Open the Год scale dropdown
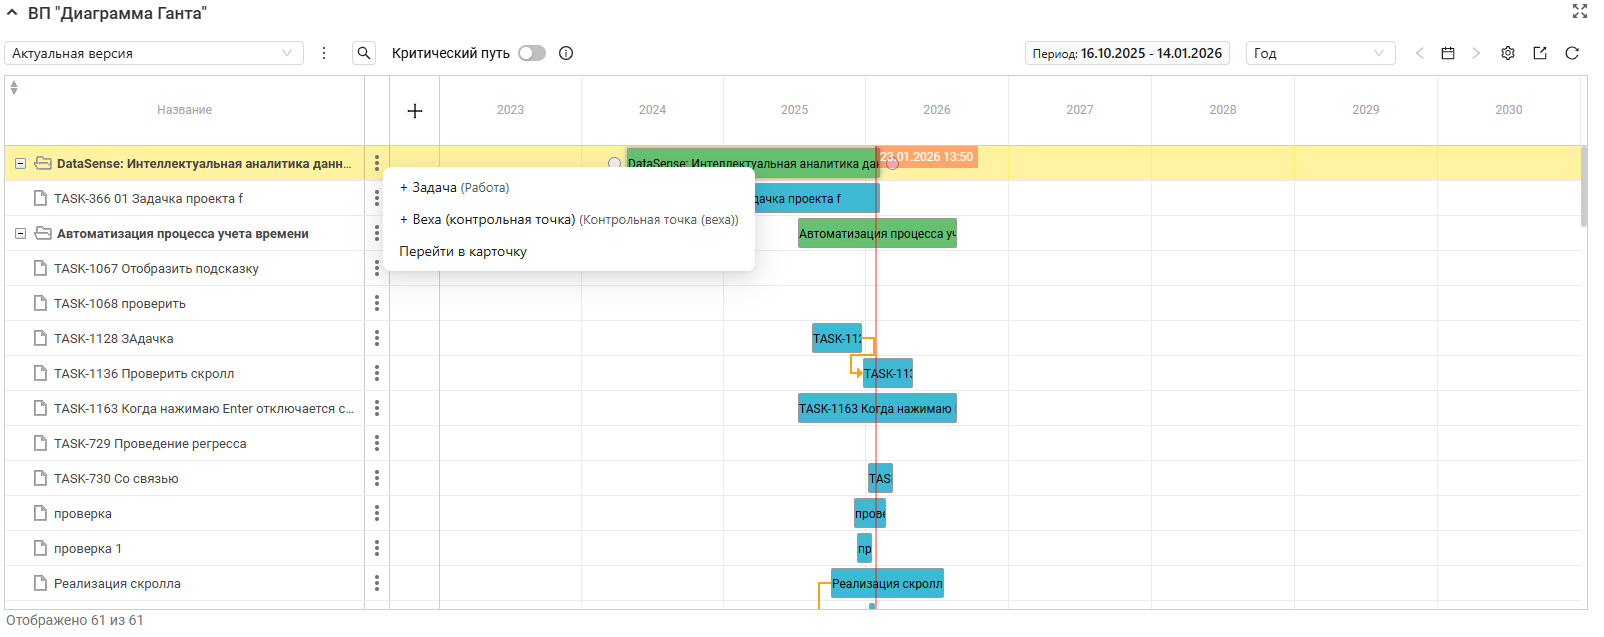1604x637 pixels. (x=1320, y=53)
